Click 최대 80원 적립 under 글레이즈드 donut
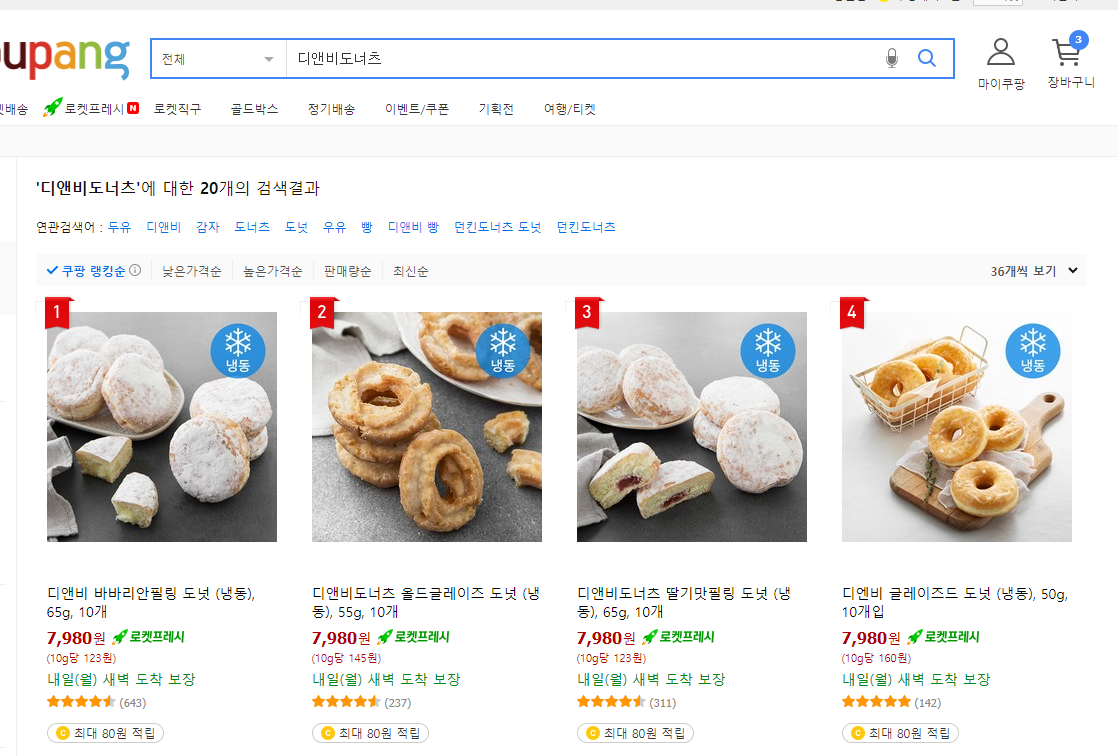The height and width of the screenshot is (756, 1118). point(901,732)
